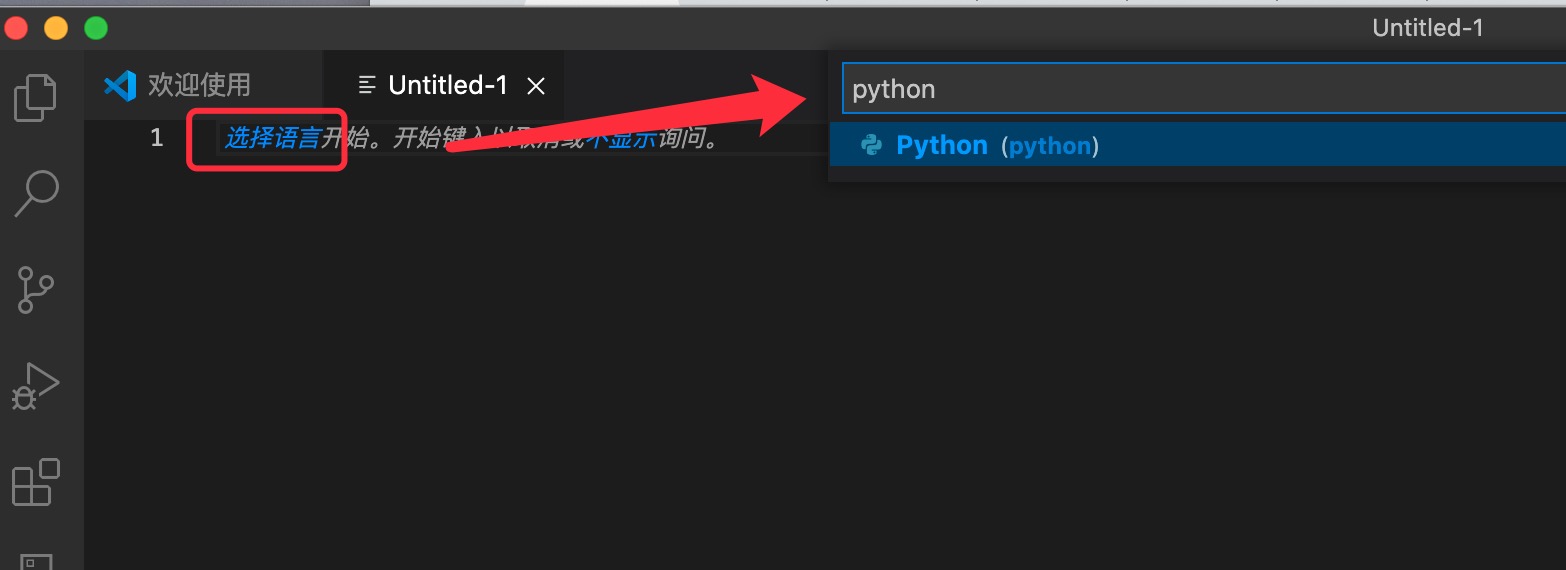1566x570 pixels.
Task: Click the file icon on Untitled-1 tab
Action: click(x=367, y=86)
